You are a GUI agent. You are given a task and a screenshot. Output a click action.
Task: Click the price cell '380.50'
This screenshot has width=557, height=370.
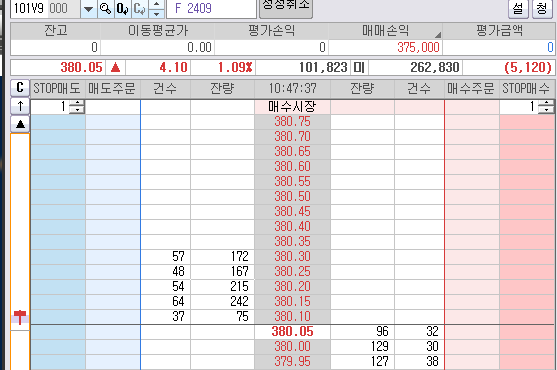[x=292, y=197]
